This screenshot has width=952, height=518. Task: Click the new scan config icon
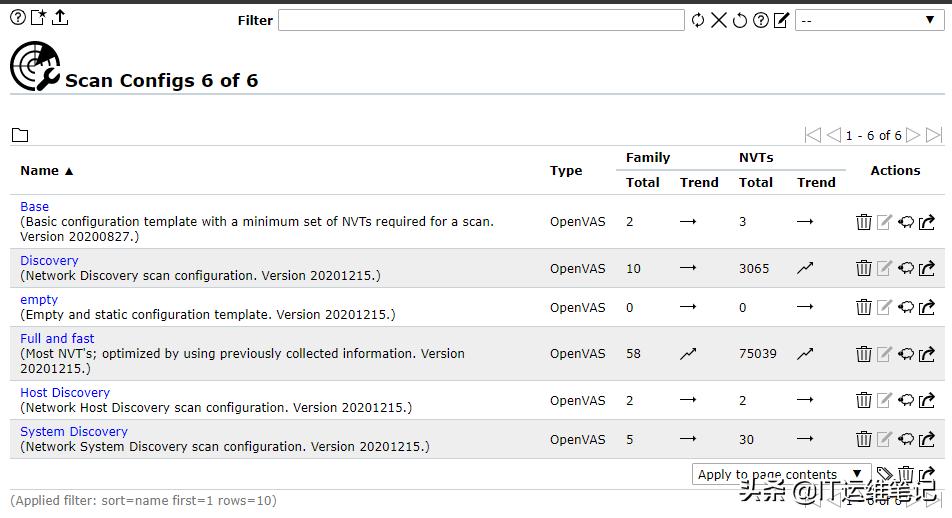(x=38, y=17)
